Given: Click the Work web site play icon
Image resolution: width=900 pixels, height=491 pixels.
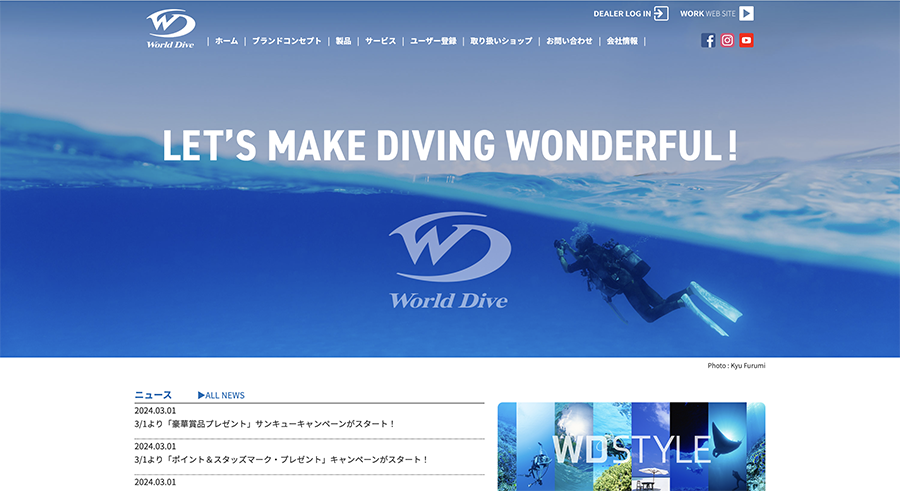Looking at the screenshot, I should coord(746,13).
